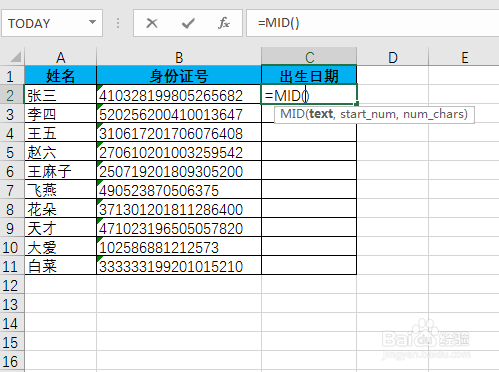Click the cell containing 天才
499x372 pixels.
(60, 228)
